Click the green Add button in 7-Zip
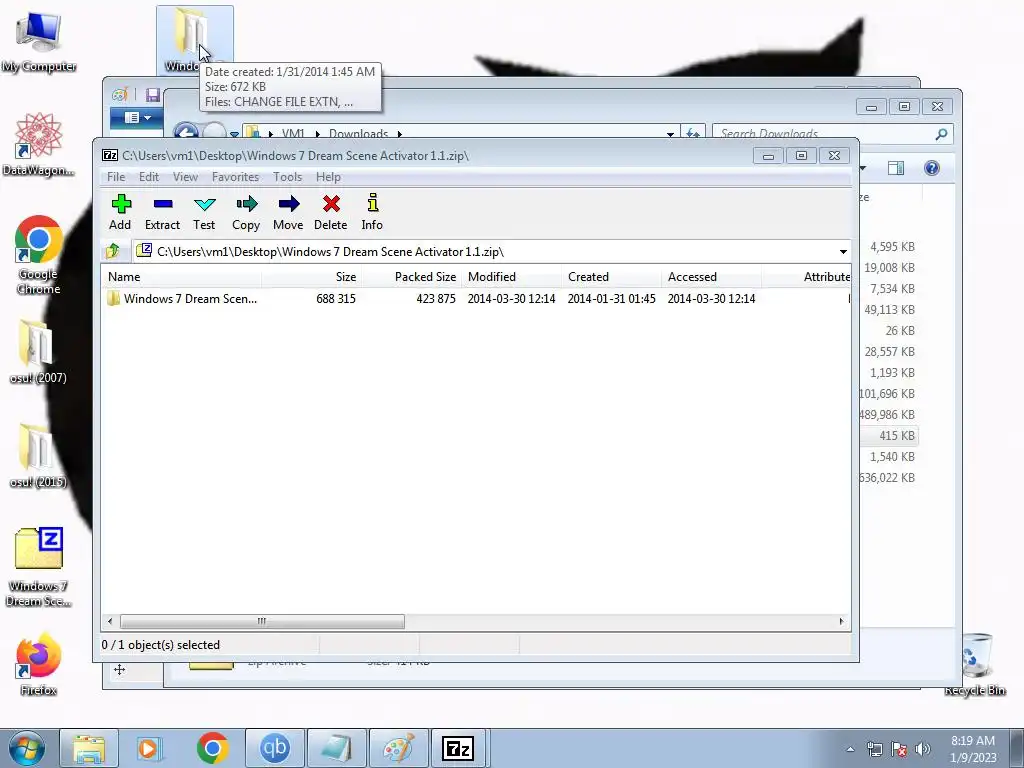 (x=120, y=212)
